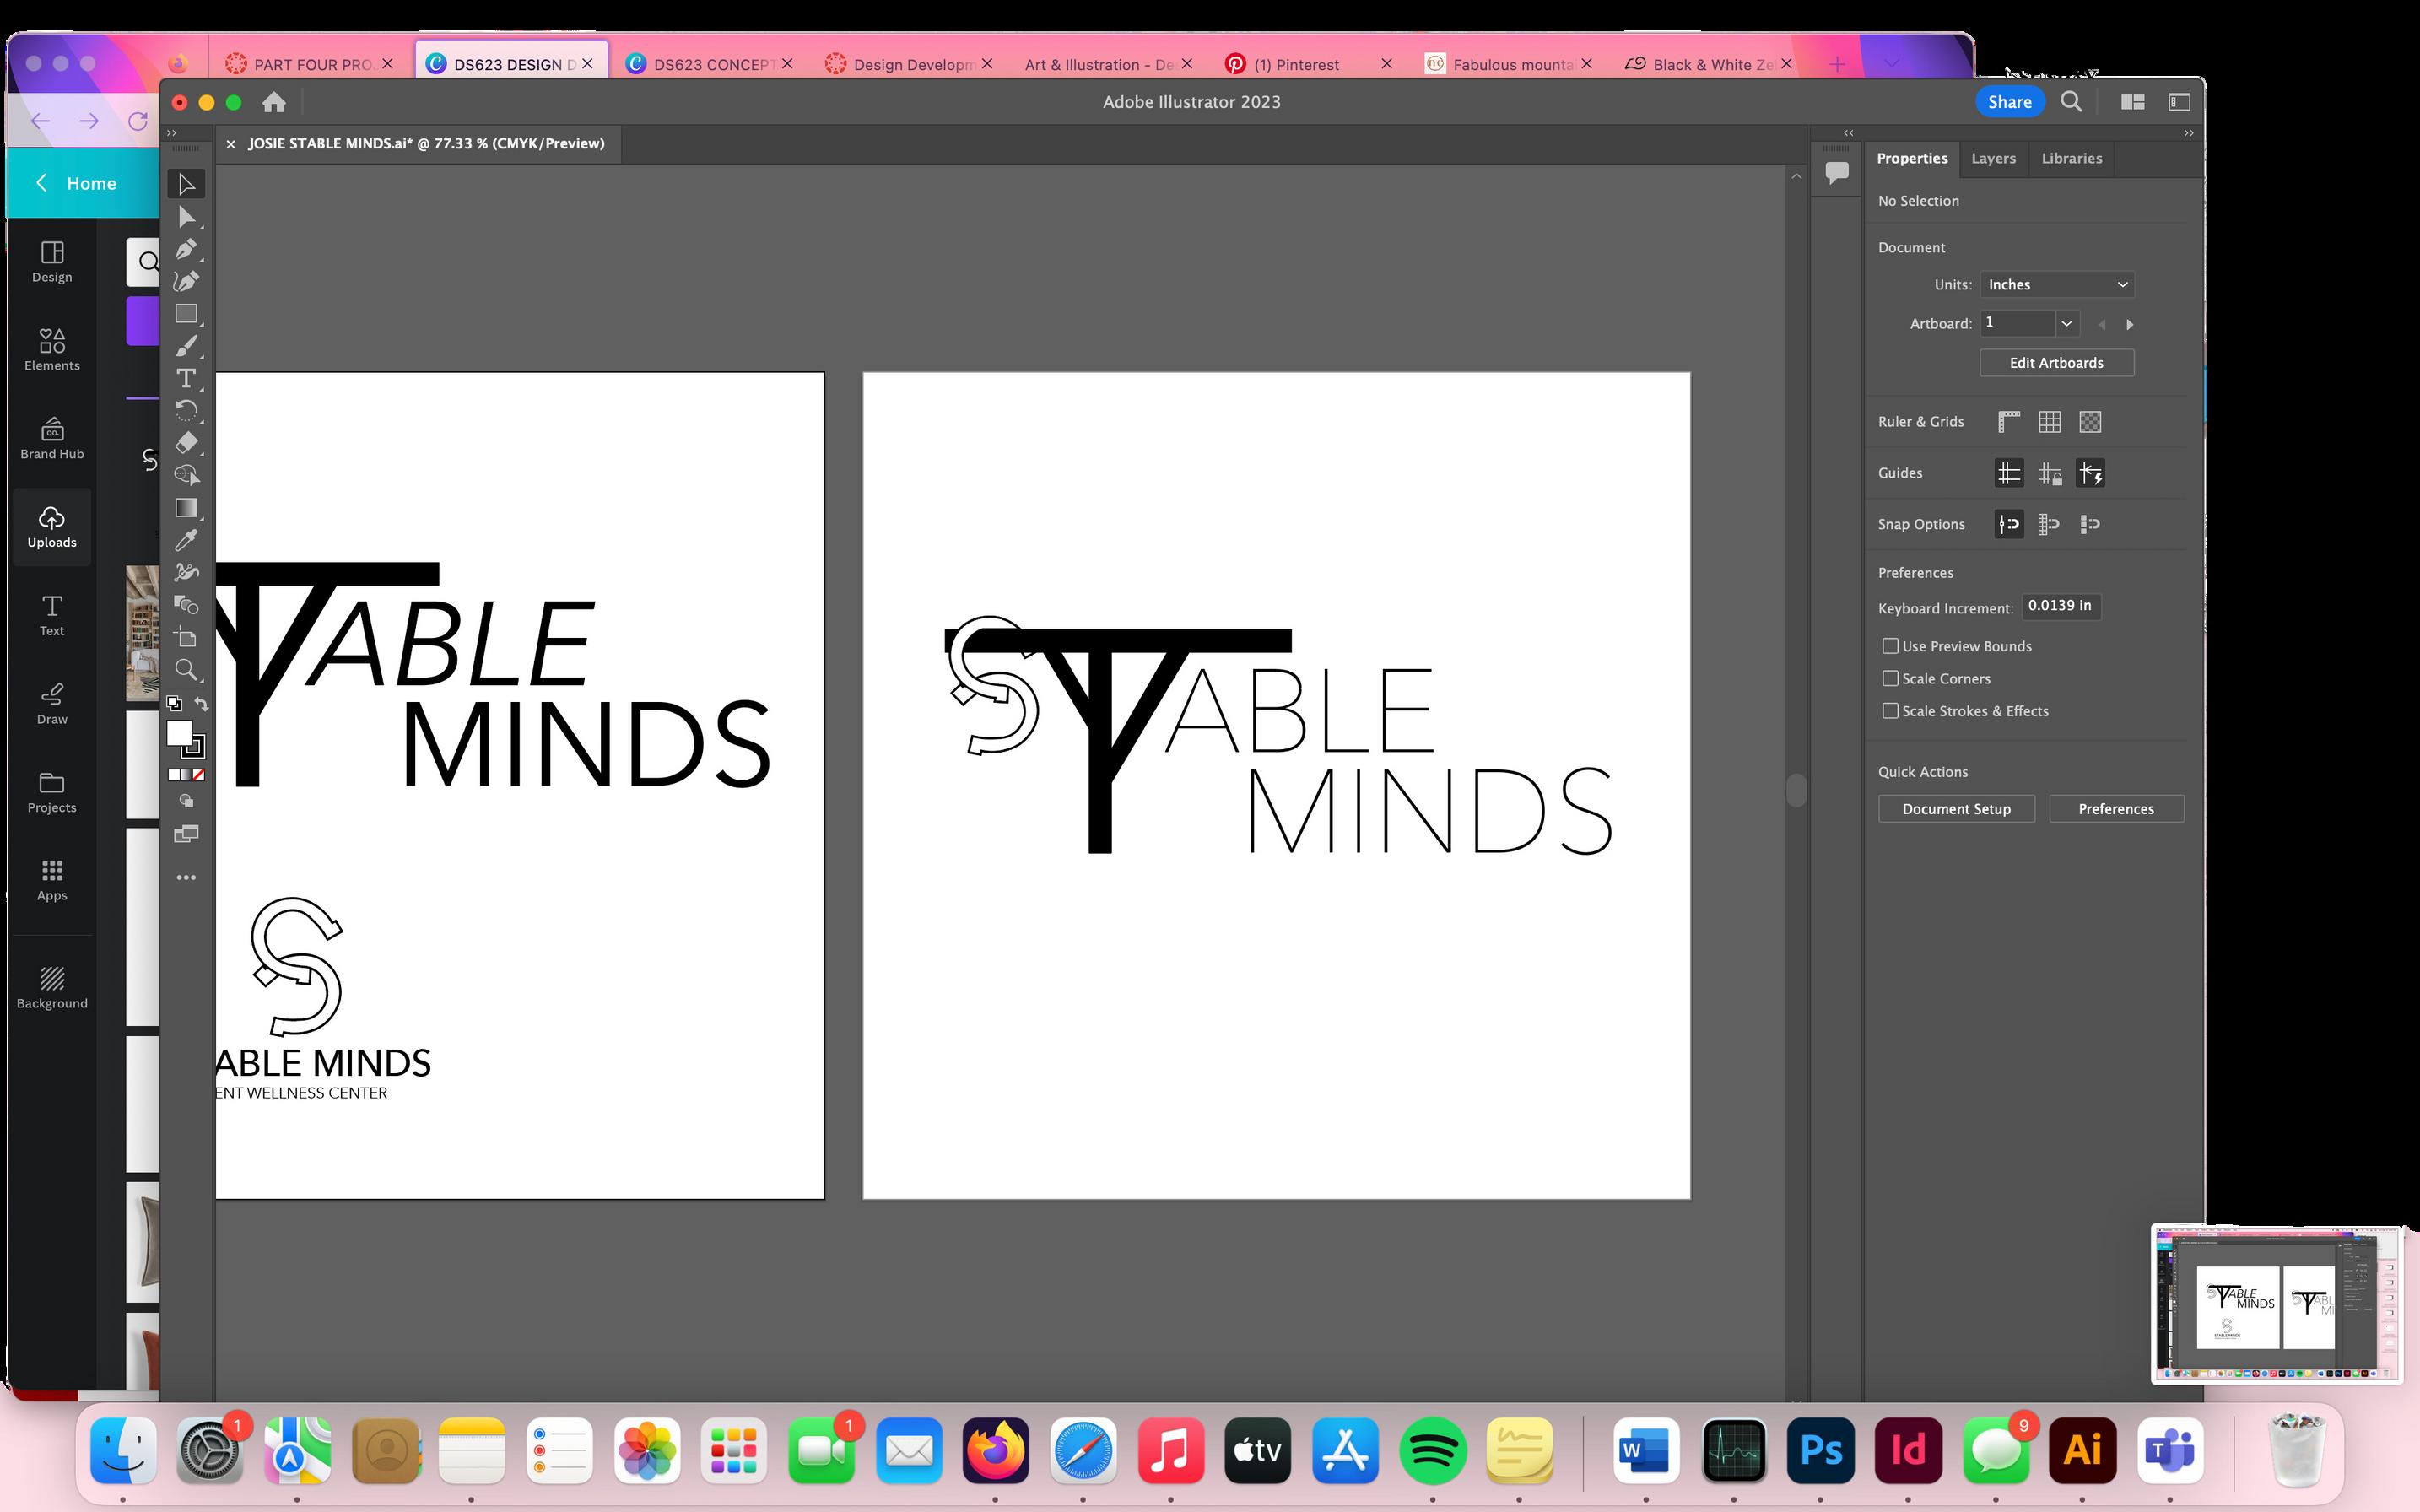
Task: Select the Pen tool
Action: [186, 249]
